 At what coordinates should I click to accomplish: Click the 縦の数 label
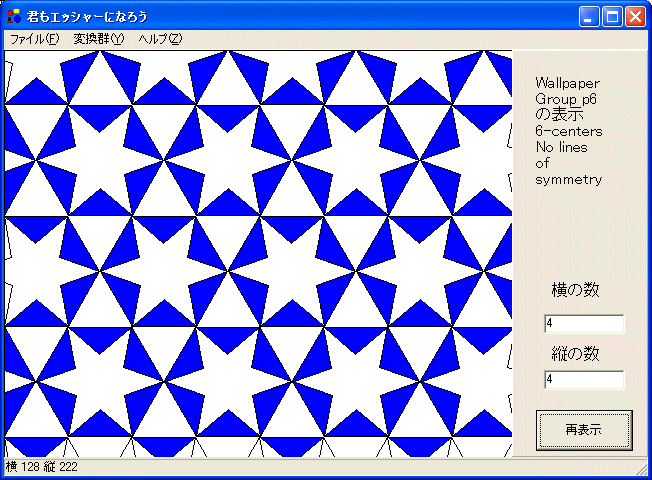pyautogui.click(x=575, y=354)
